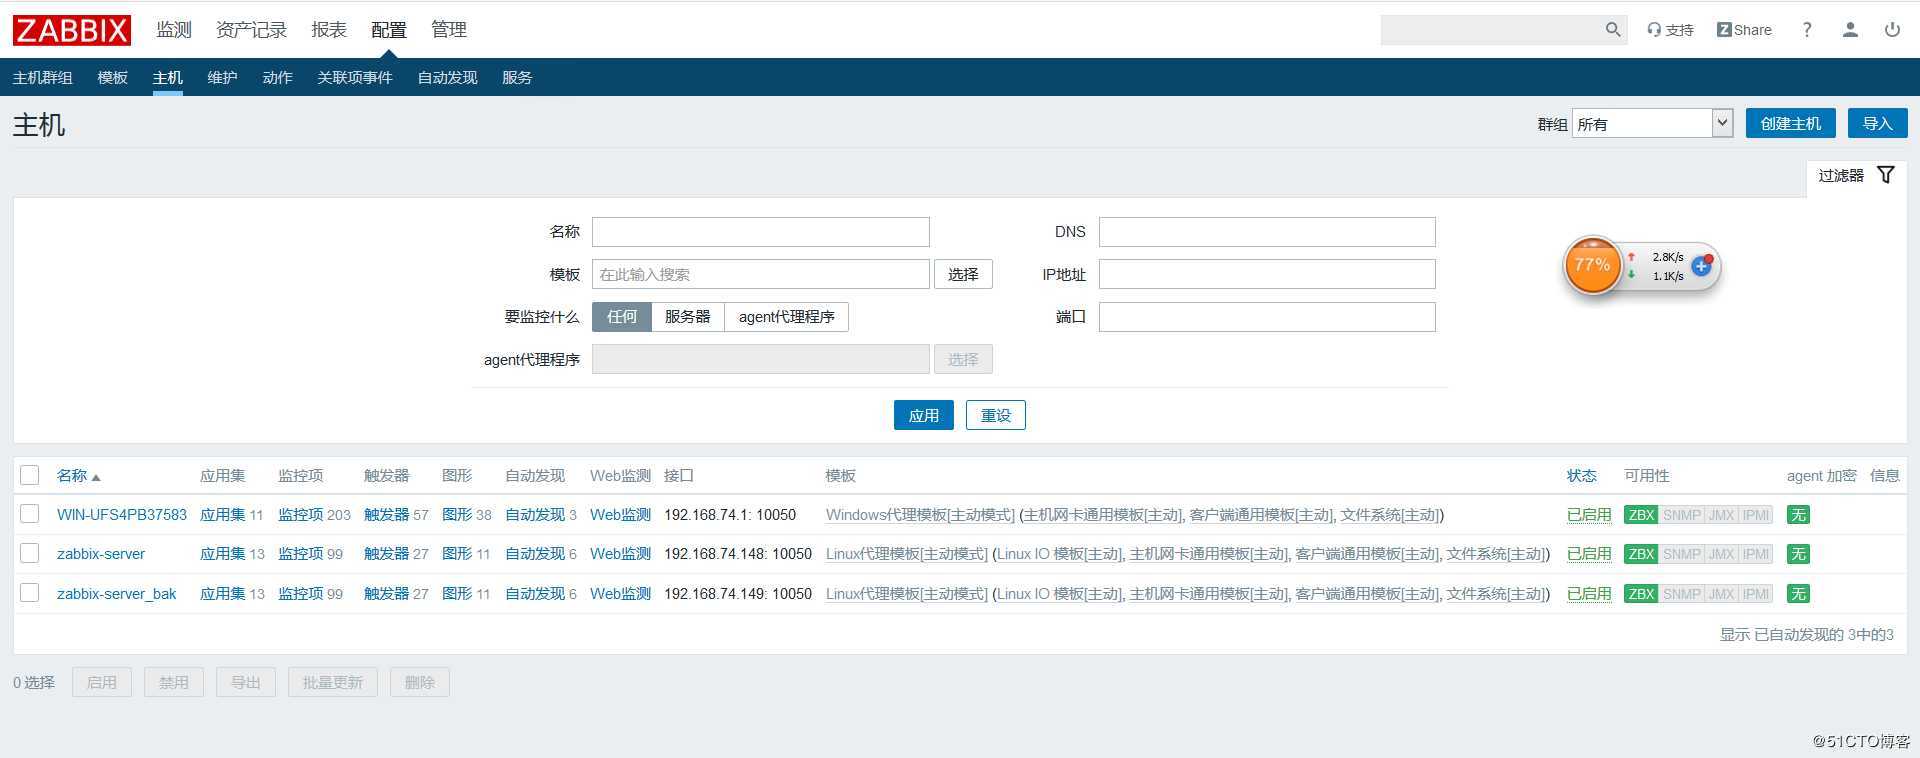Click the 应用 filter button
Image resolution: width=1920 pixels, height=758 pixels.
[x=923, y=415]
